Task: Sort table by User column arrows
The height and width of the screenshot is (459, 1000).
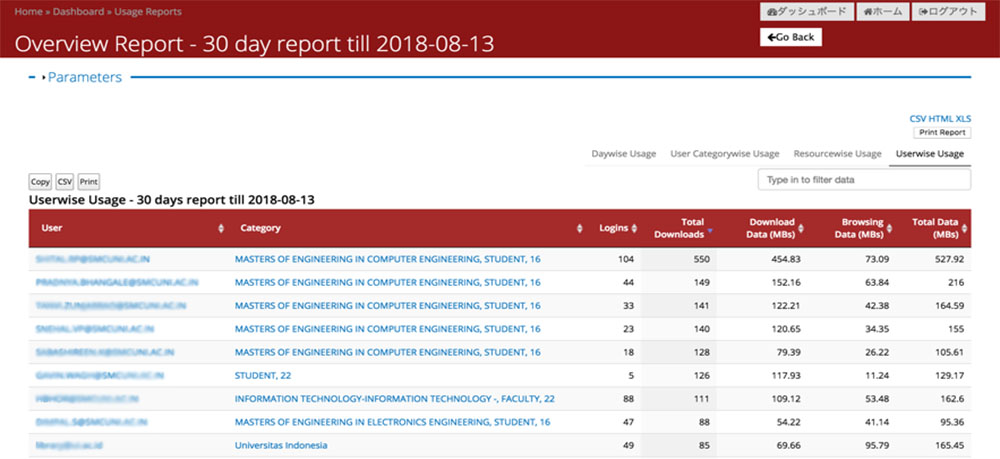Action: (x=221, y=228)
